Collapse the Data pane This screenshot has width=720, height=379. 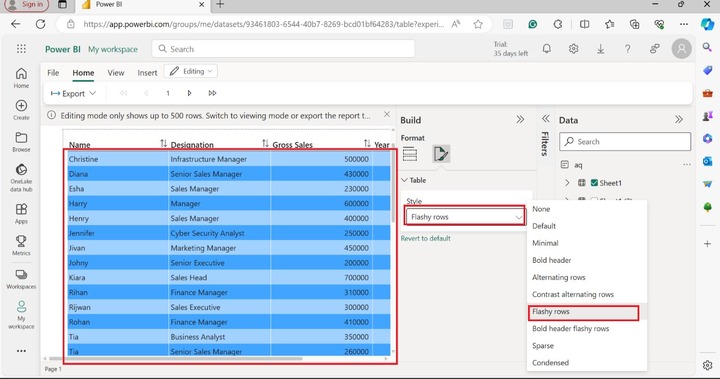tap(679, 119)
